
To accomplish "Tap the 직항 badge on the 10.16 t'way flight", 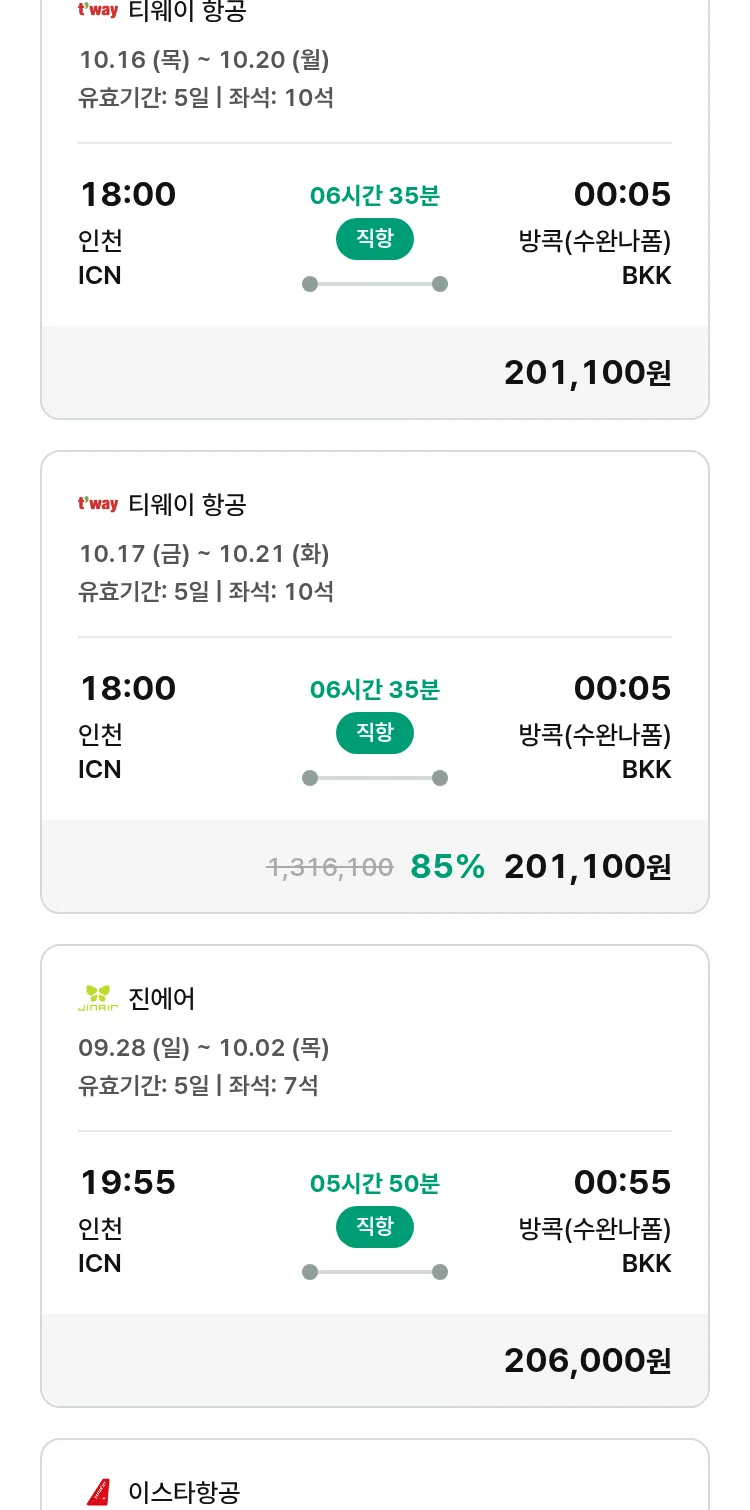I will (375, 239).
